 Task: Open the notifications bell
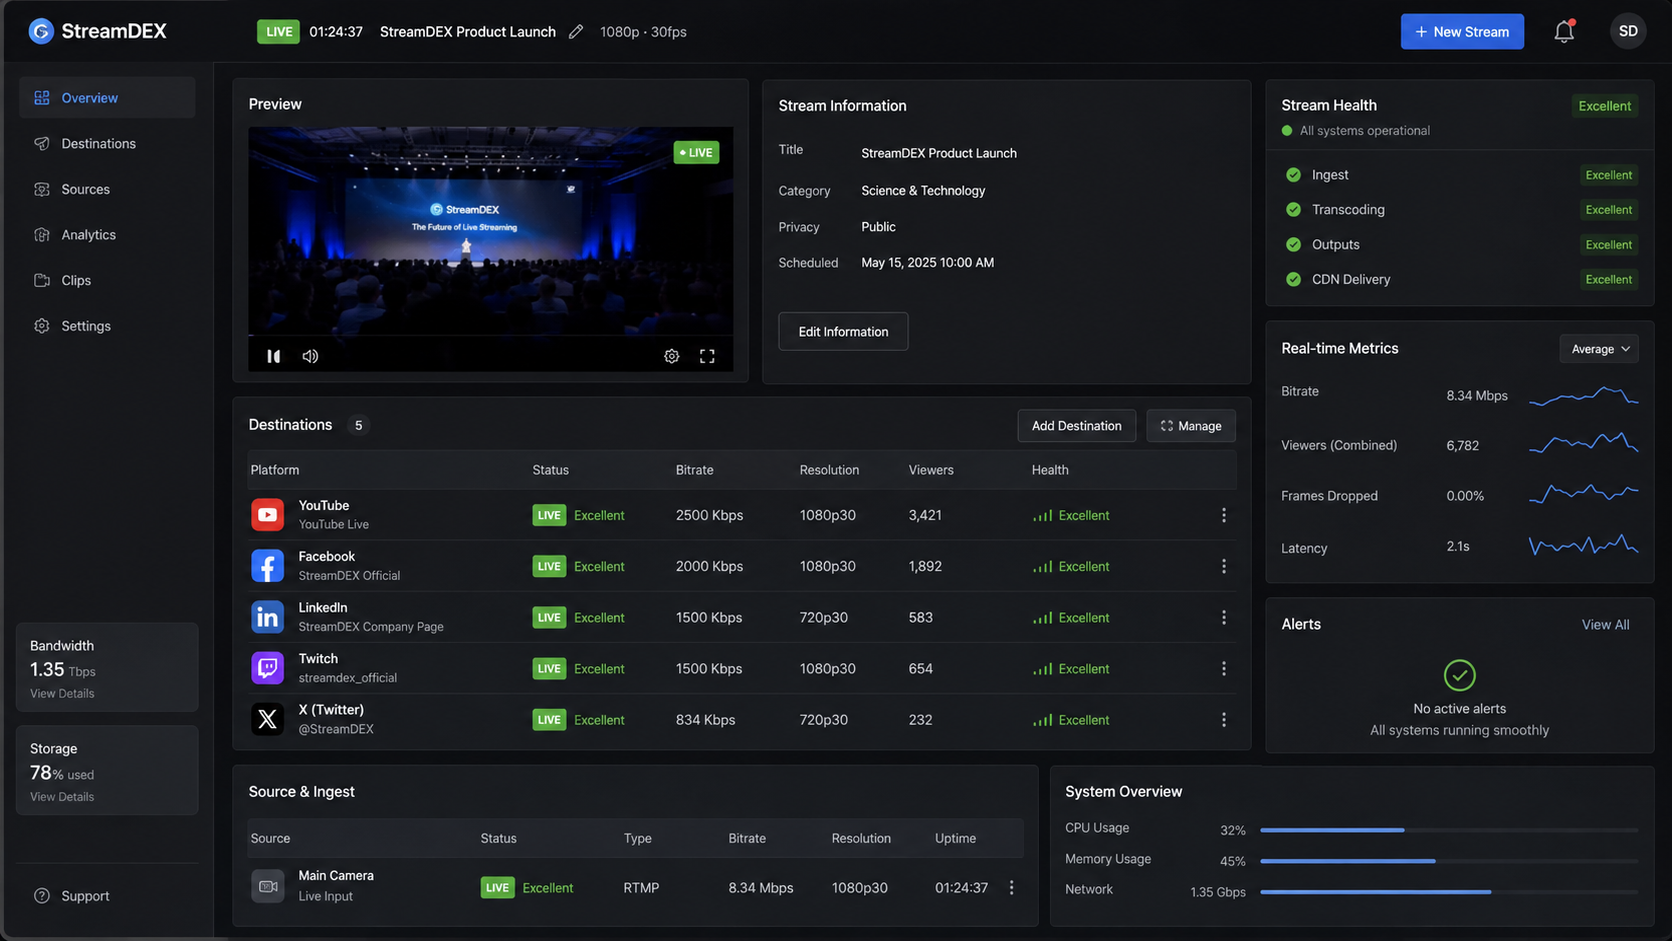pos(1564,32)
